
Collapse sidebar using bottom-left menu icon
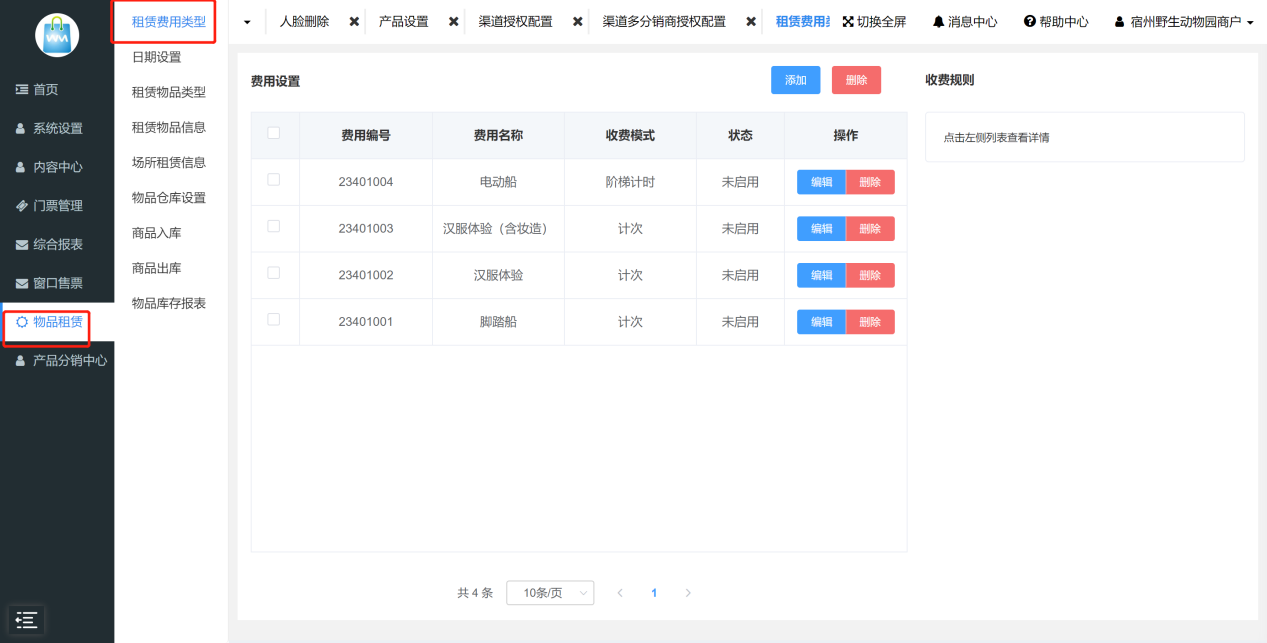[x=26, y=620]
